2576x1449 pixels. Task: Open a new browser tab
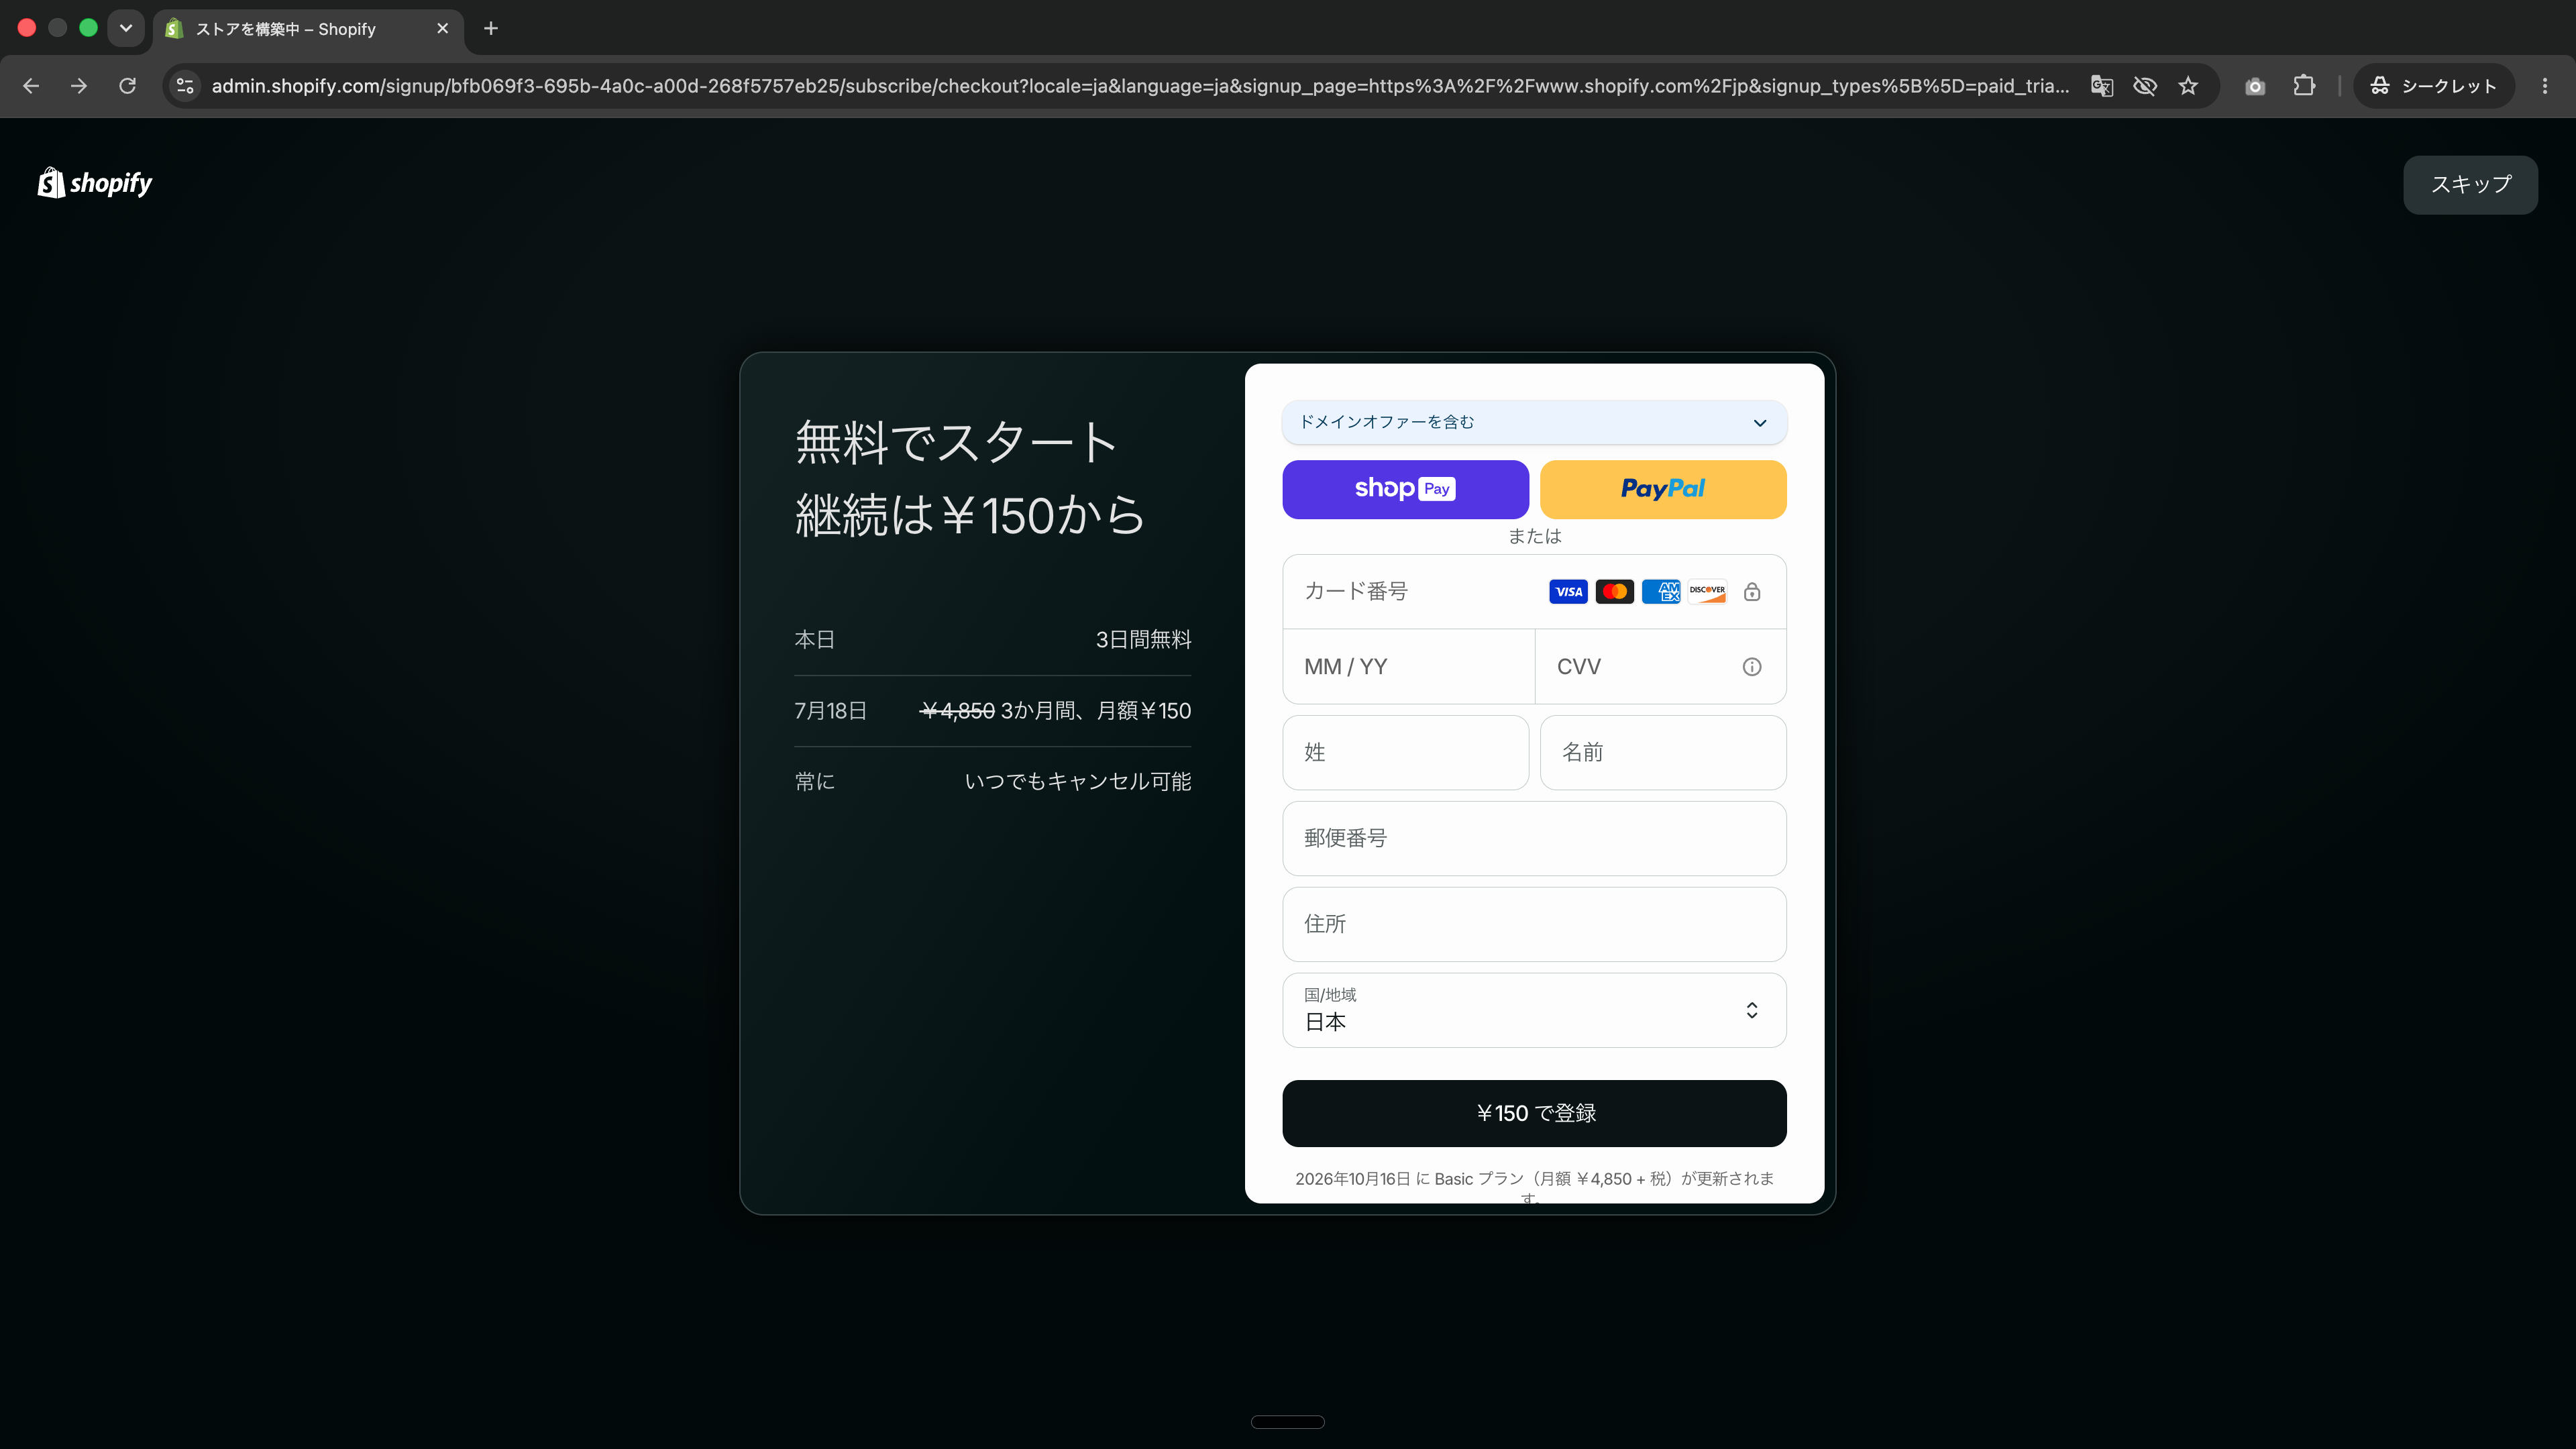tap(491, 29)
